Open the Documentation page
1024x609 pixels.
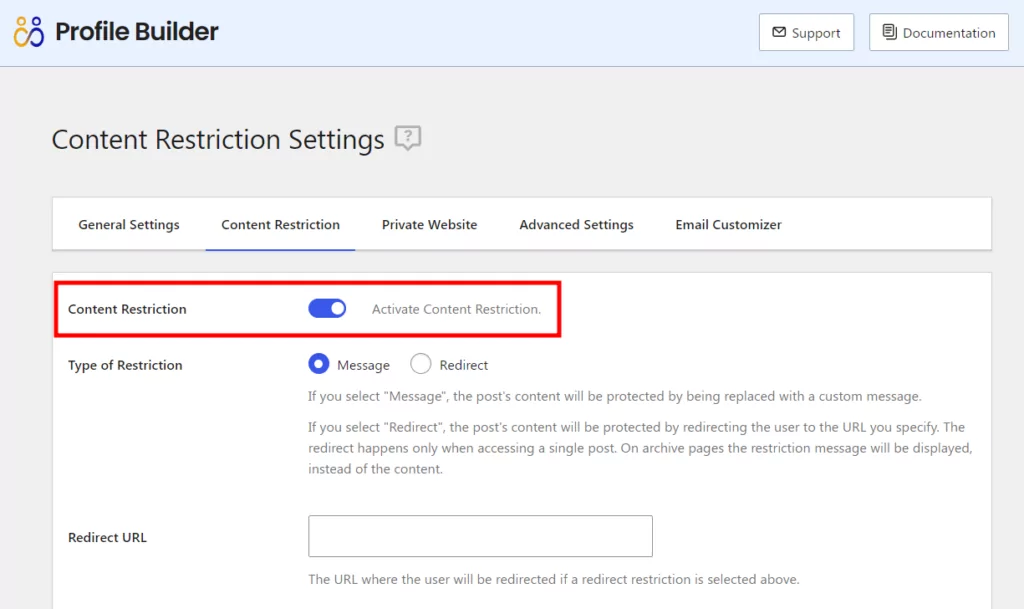click(938, 32)
